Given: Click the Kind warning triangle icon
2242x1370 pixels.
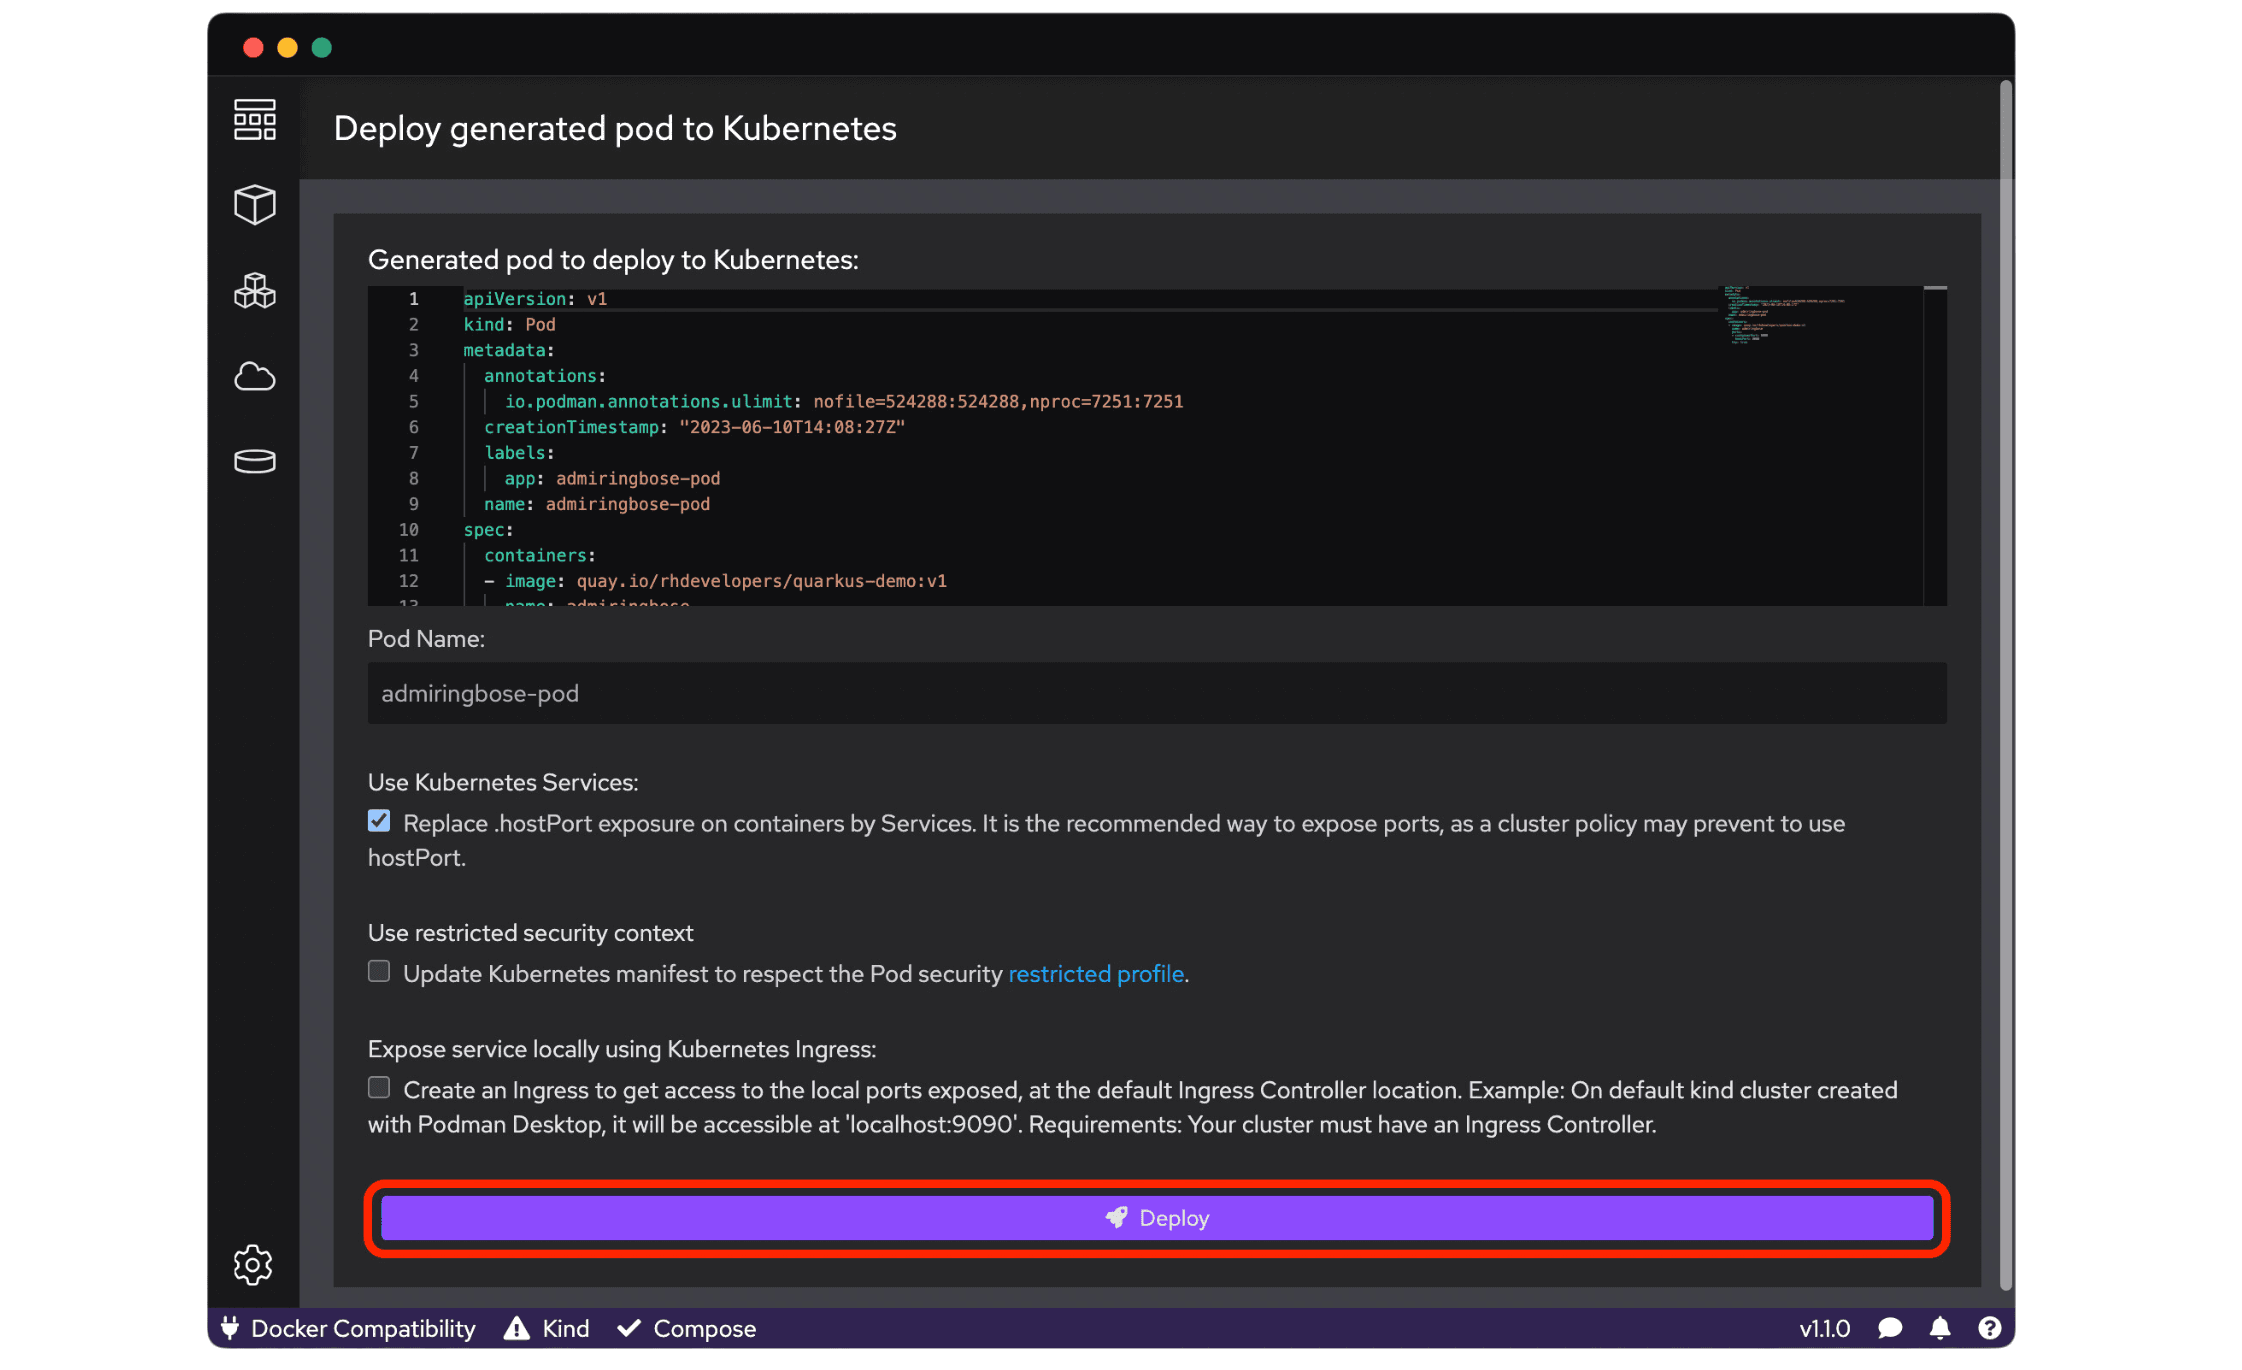Looking at the screenshot, I should click(x=516, y=1328).
